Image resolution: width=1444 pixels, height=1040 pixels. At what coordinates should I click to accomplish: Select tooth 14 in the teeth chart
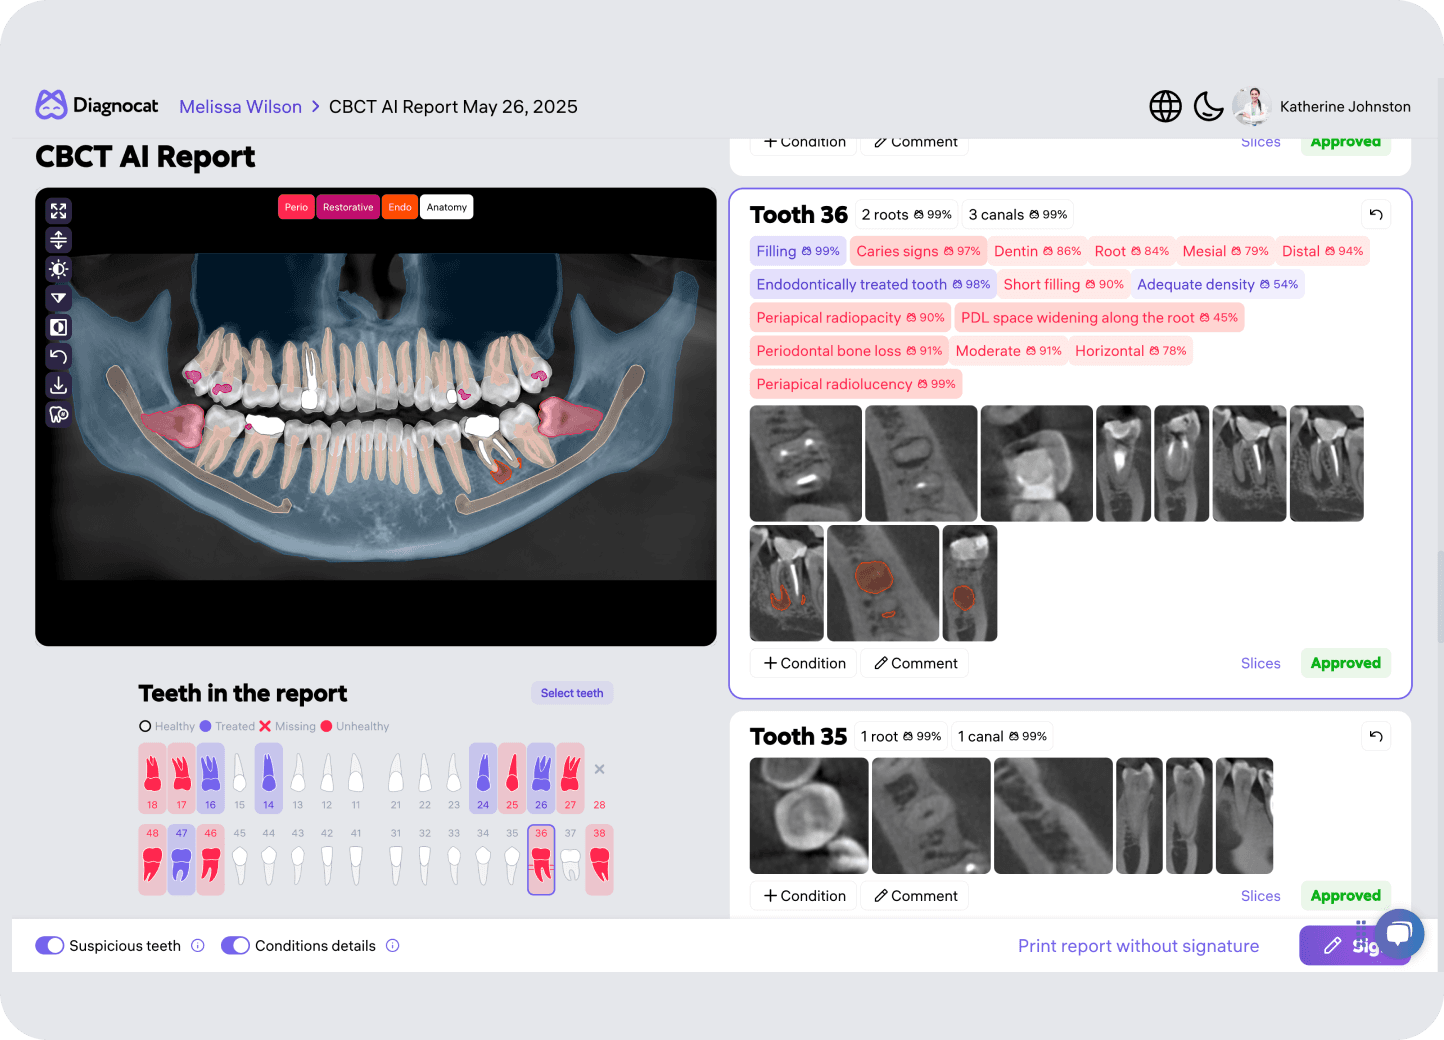(x=268, y=778)
